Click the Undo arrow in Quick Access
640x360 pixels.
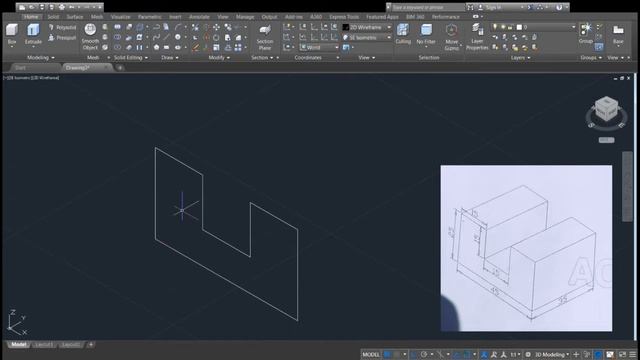pos(72,7)
